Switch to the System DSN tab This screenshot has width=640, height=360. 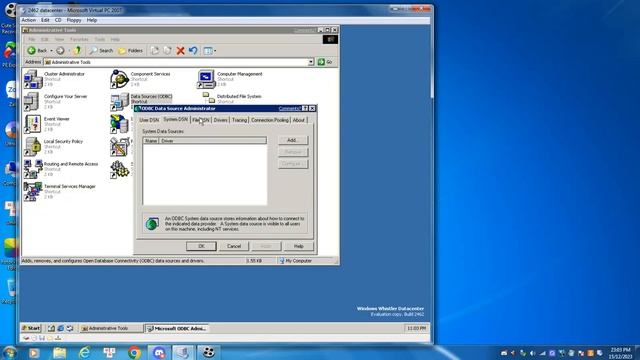coord(176,119)
